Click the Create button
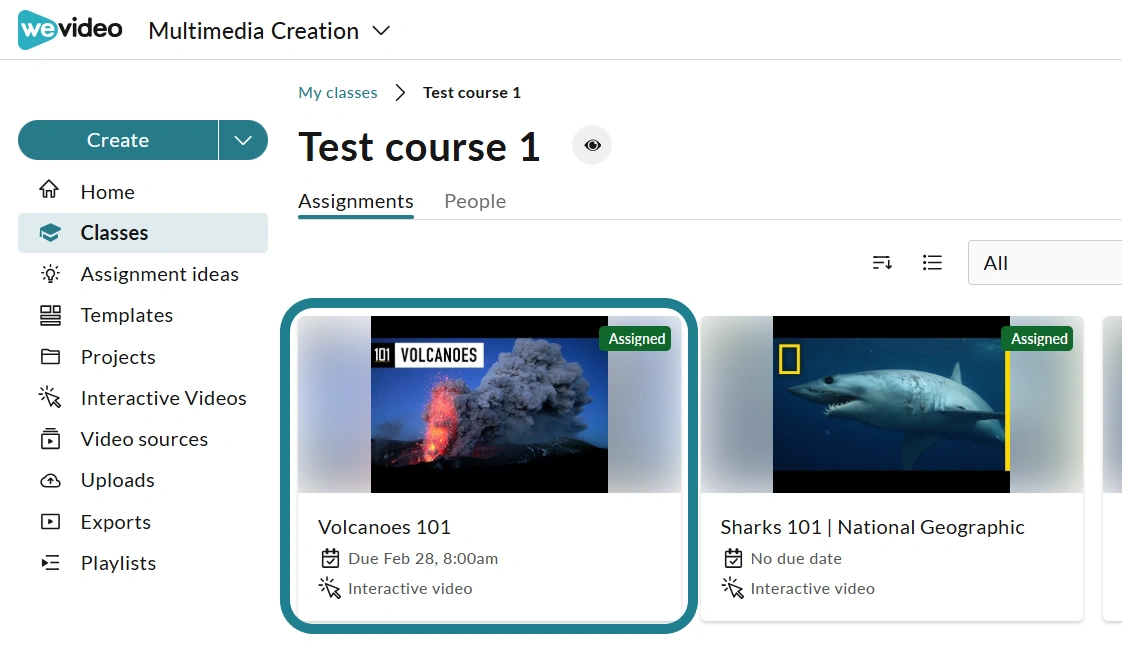 coord(118,140)
